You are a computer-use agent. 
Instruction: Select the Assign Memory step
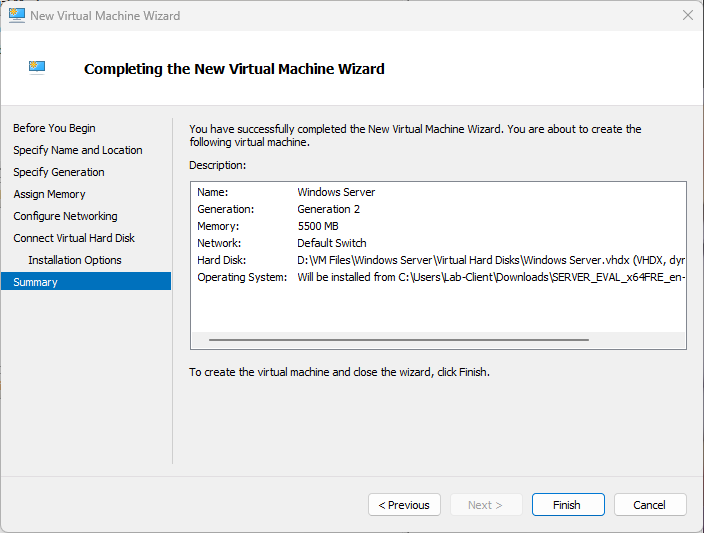point(49,194)
